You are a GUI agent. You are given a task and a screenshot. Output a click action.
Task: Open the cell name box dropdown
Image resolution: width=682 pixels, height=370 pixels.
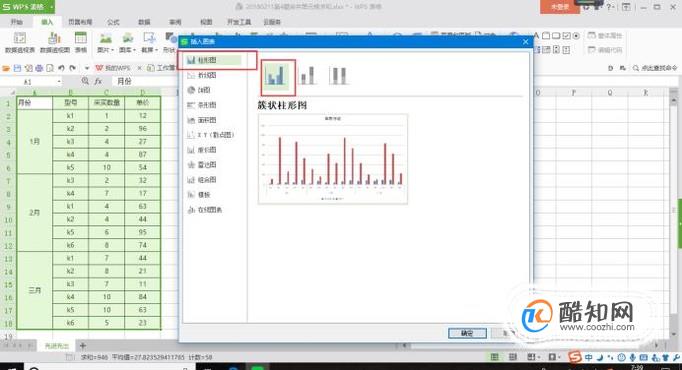click(59, 82)
